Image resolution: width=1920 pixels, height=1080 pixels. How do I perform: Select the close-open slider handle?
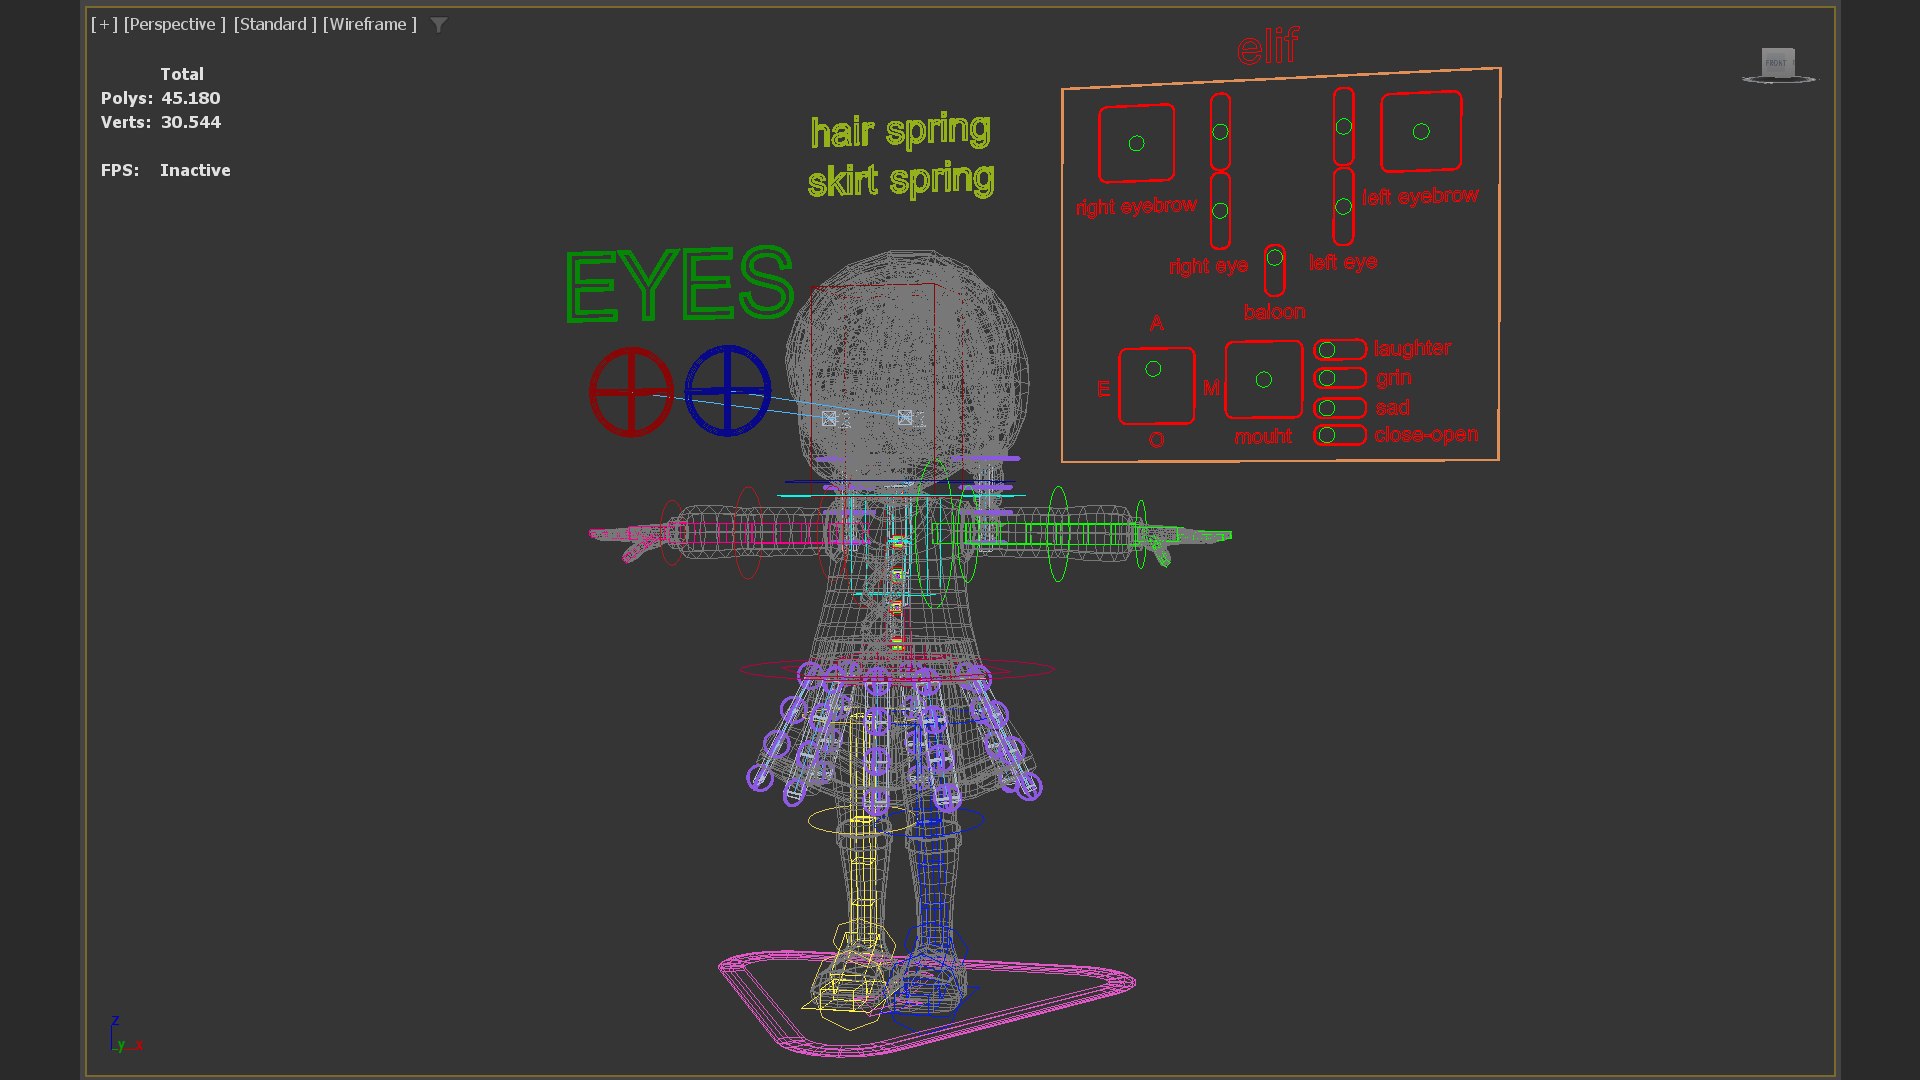click(1327, 435)
